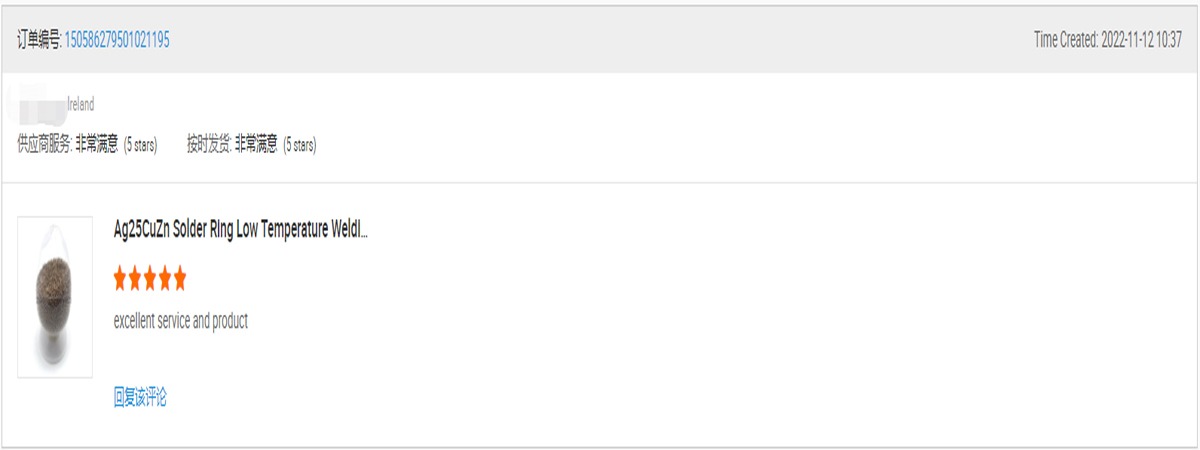Open order number 150586279501021195 link

[117, 40]
